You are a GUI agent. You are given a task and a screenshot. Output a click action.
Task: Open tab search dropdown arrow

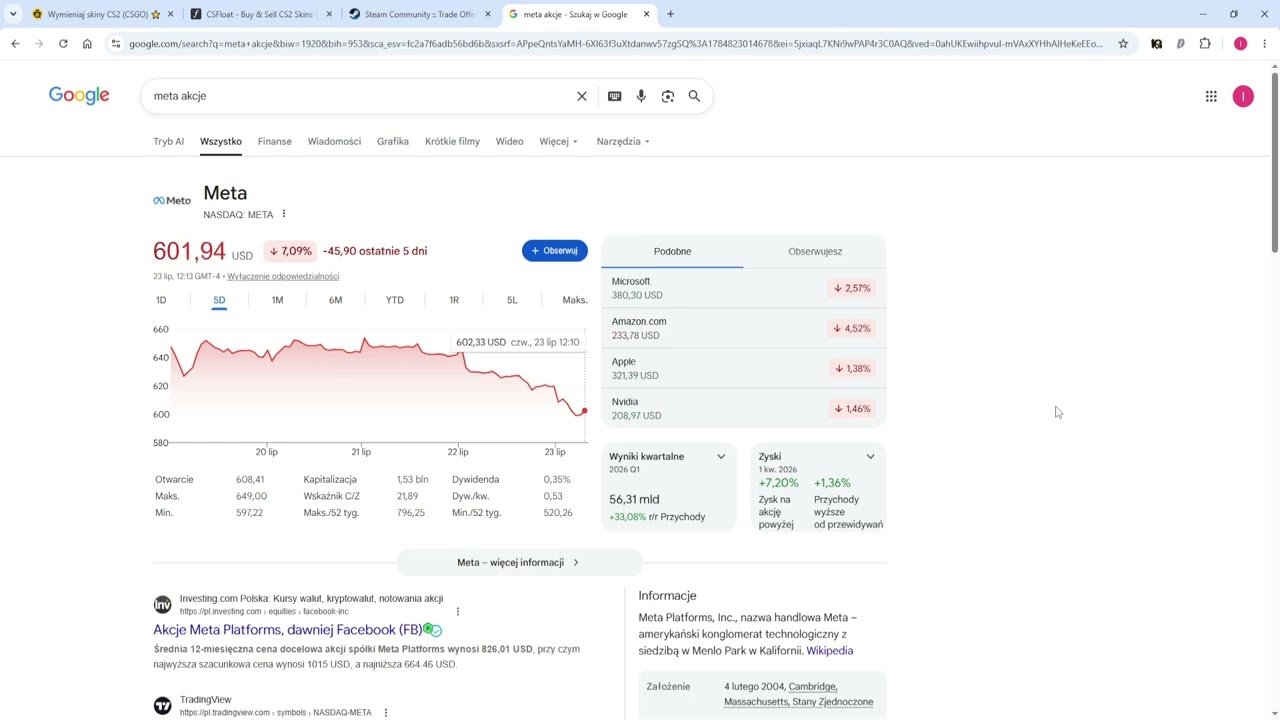13,14
